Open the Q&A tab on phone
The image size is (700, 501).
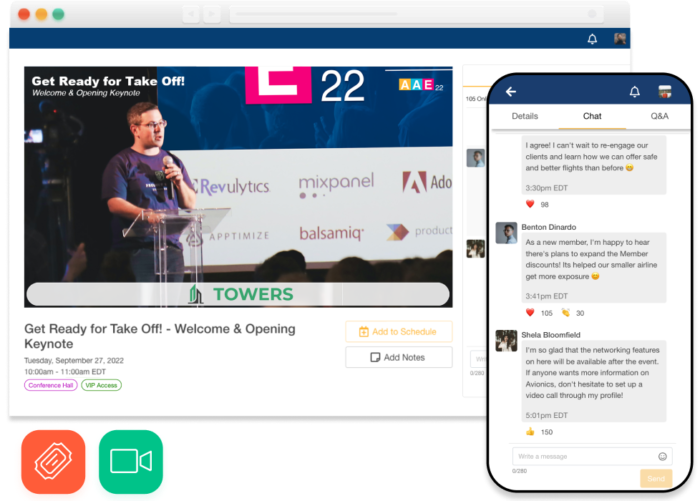coord(659,116)
